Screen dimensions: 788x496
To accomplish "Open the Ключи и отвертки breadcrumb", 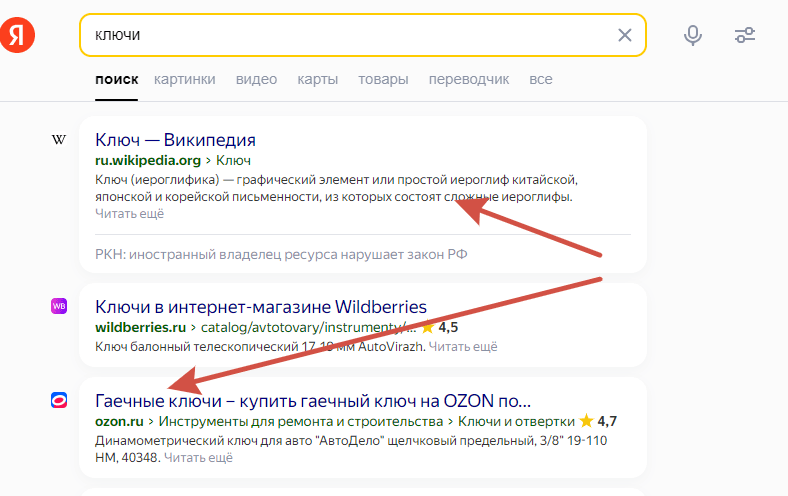I will point(516,421).
